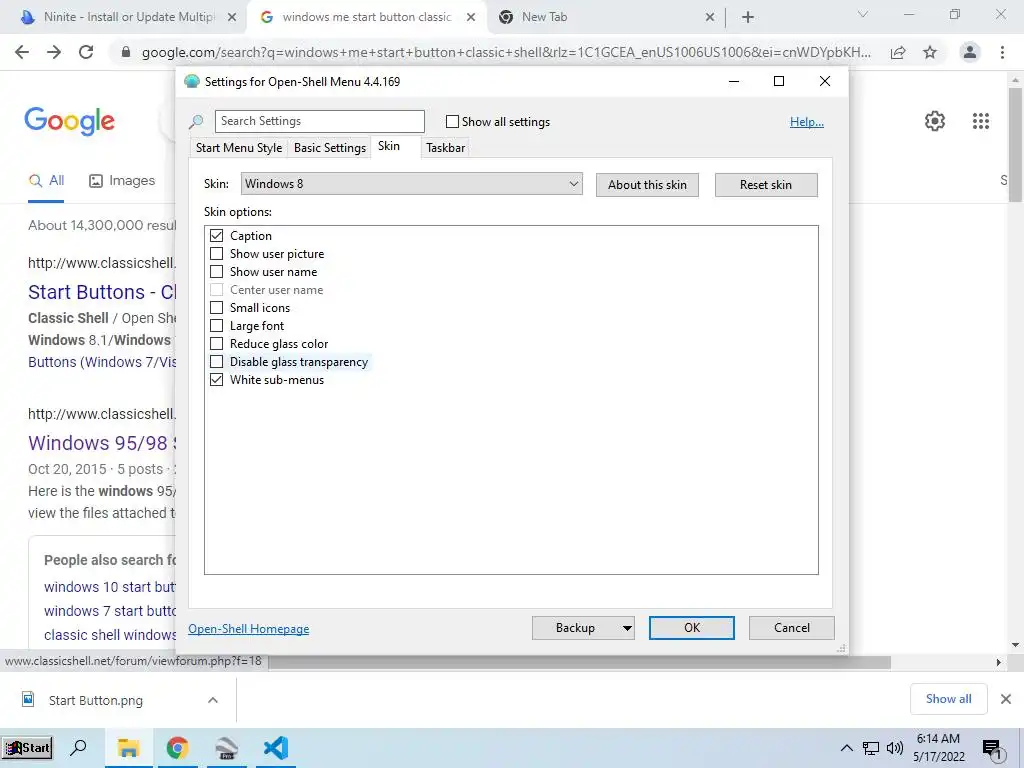Viewport: 1024px width, 768px height.
Task: Check Small icons option
Action: click(217, 308)
